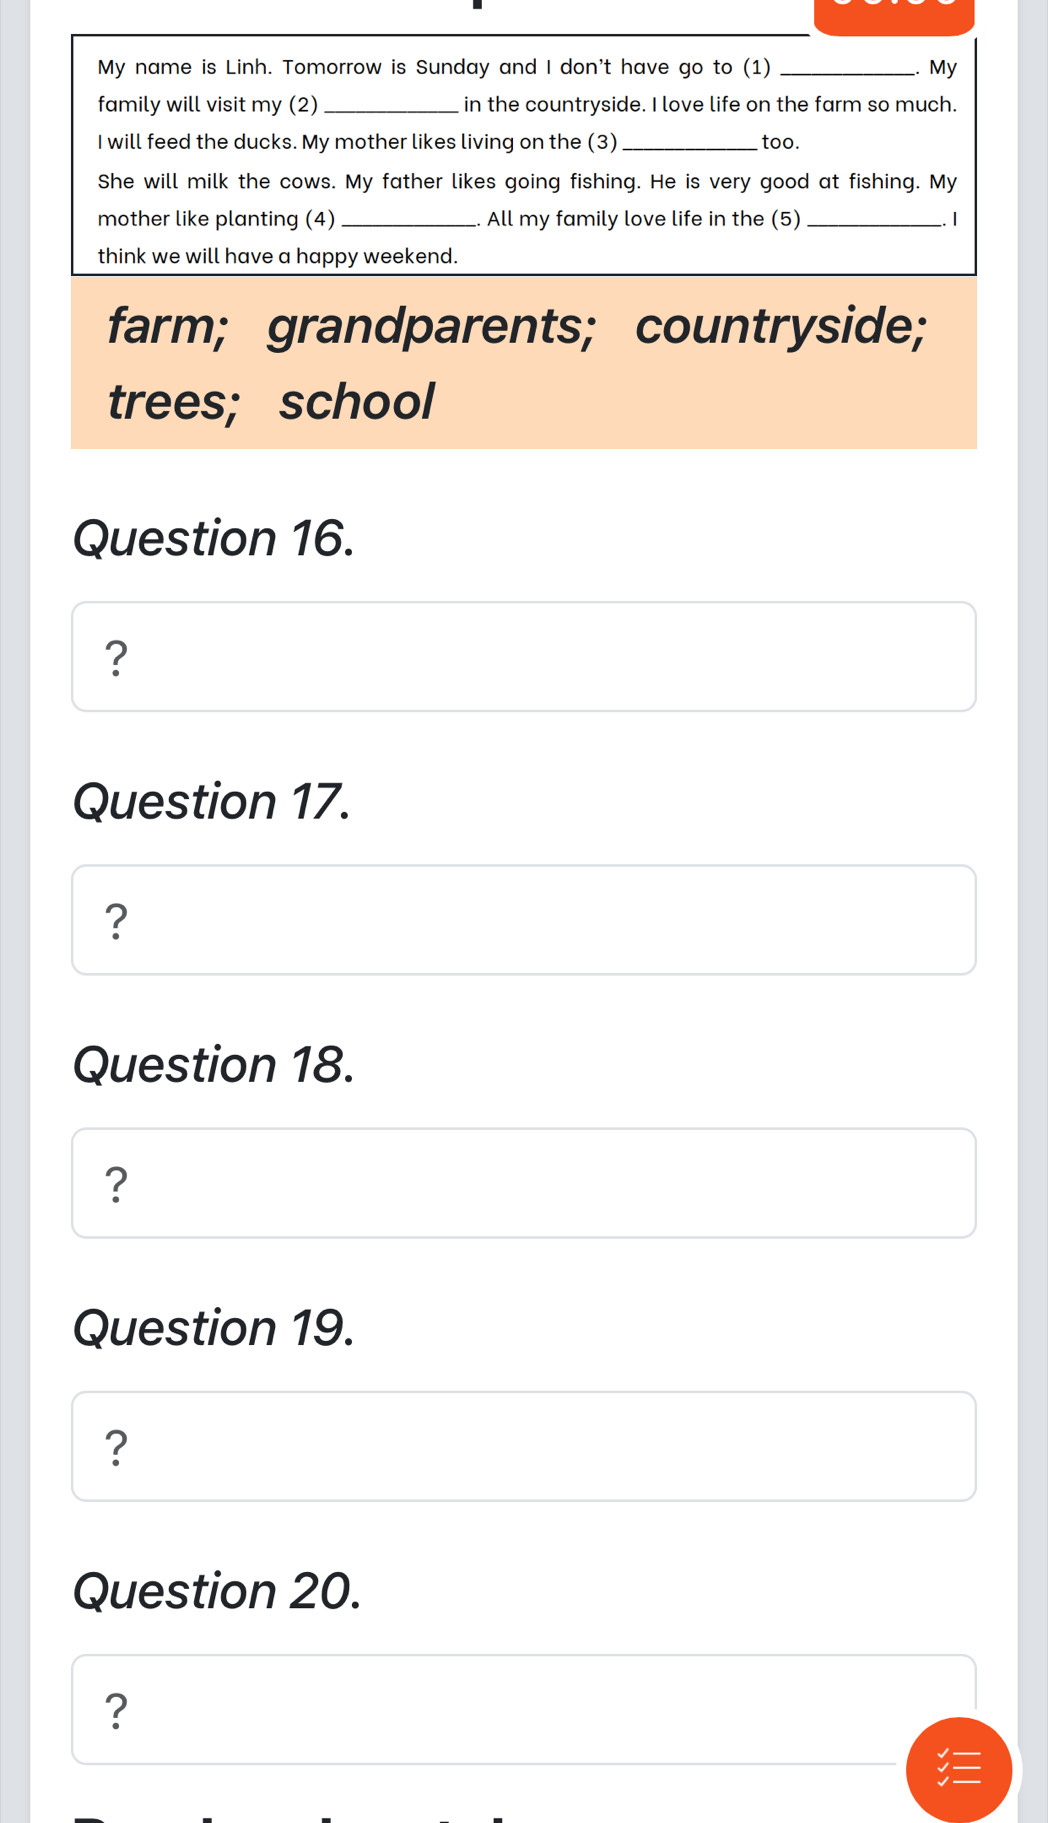Select the word 'grandparents' in word bank

pyautogui.click(x=432, y=328)
